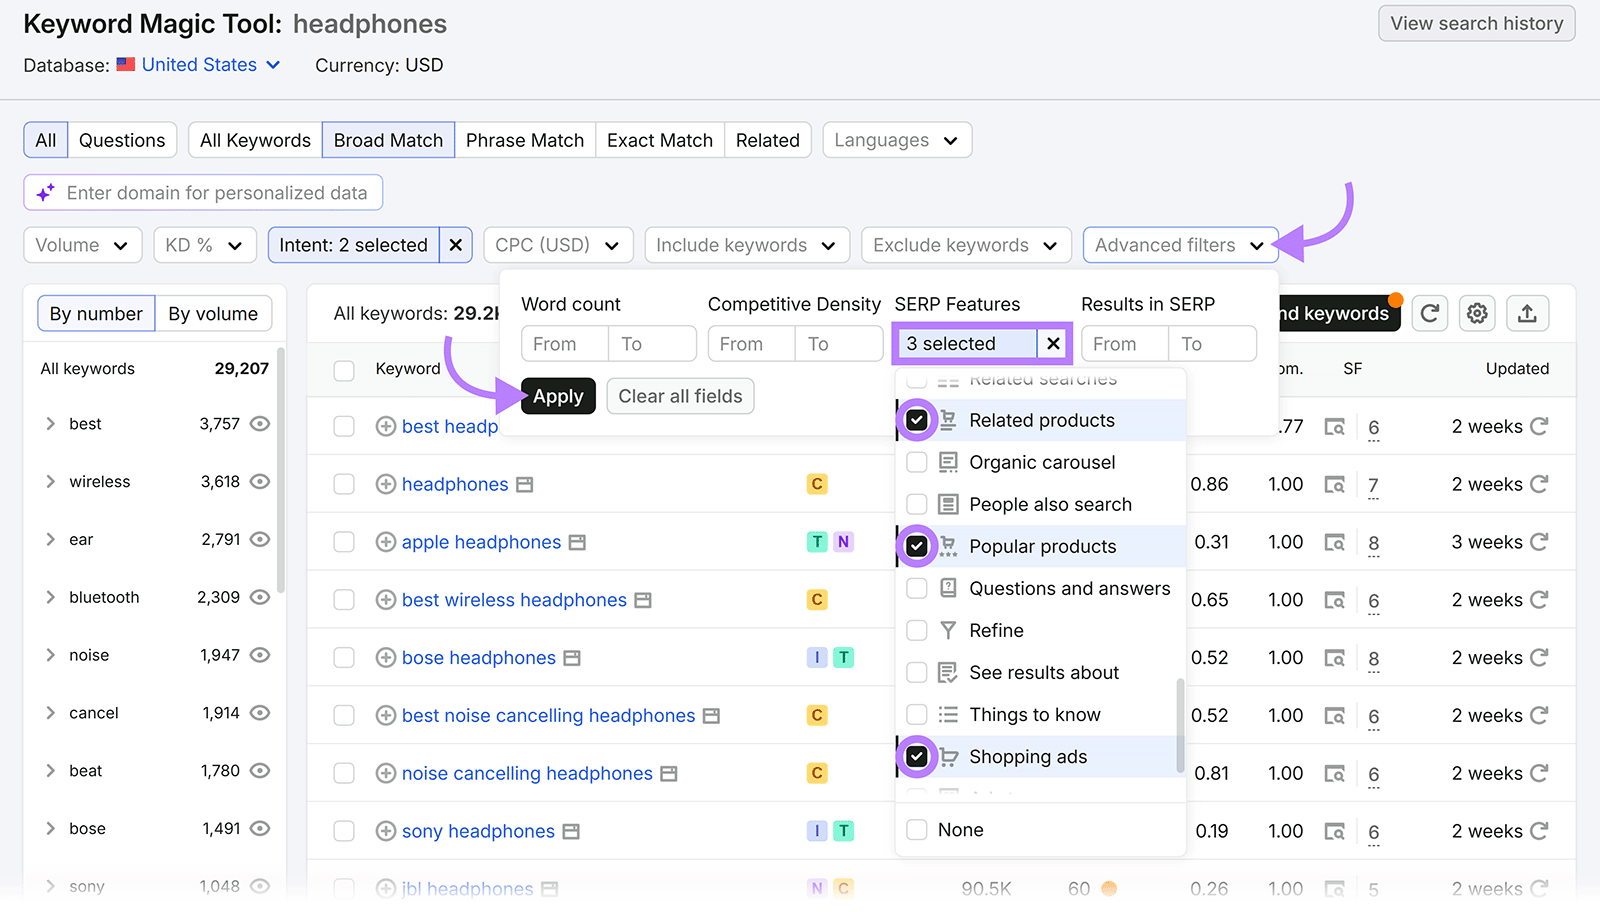Open 'best noise cancelling headphones' keyword link

tap(548, 716)
